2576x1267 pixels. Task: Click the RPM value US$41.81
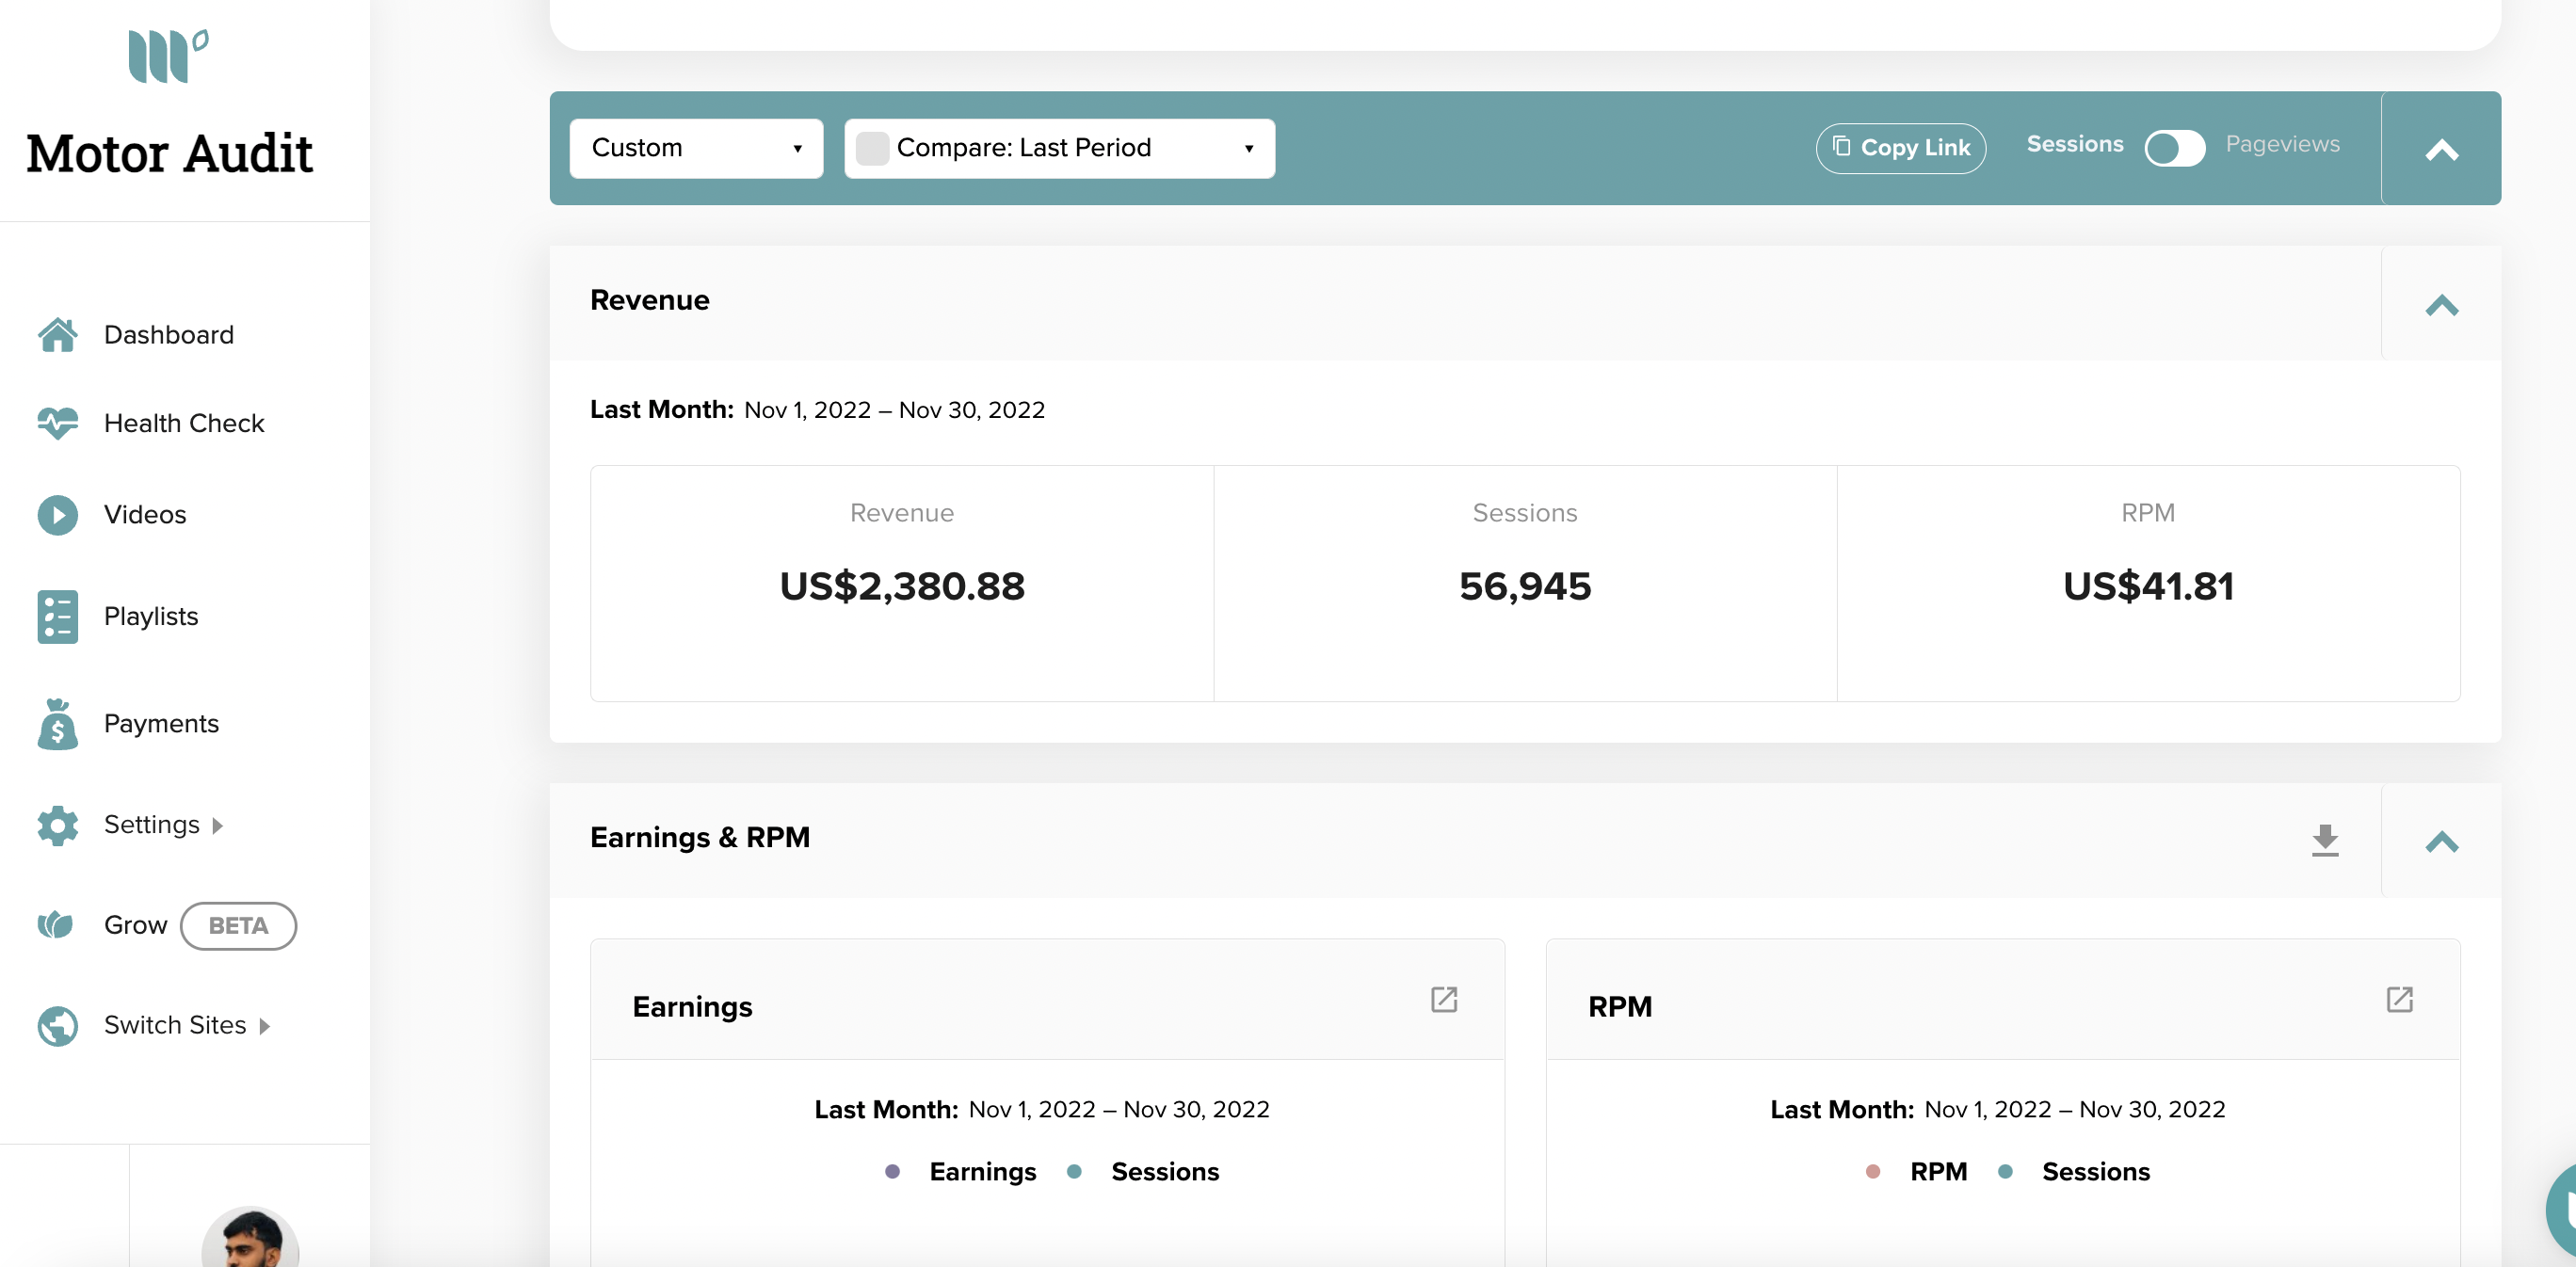tap(2148, 586)
